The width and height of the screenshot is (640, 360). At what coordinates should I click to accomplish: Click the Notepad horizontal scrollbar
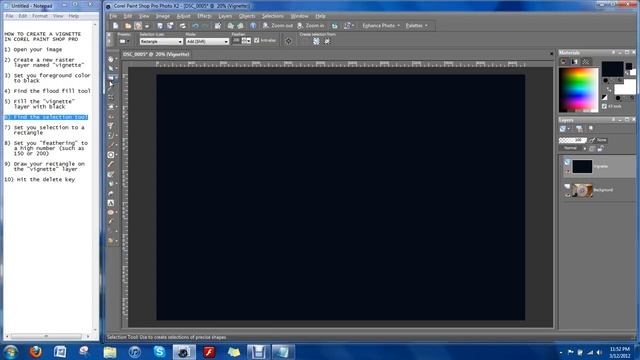tap(46, 336)
